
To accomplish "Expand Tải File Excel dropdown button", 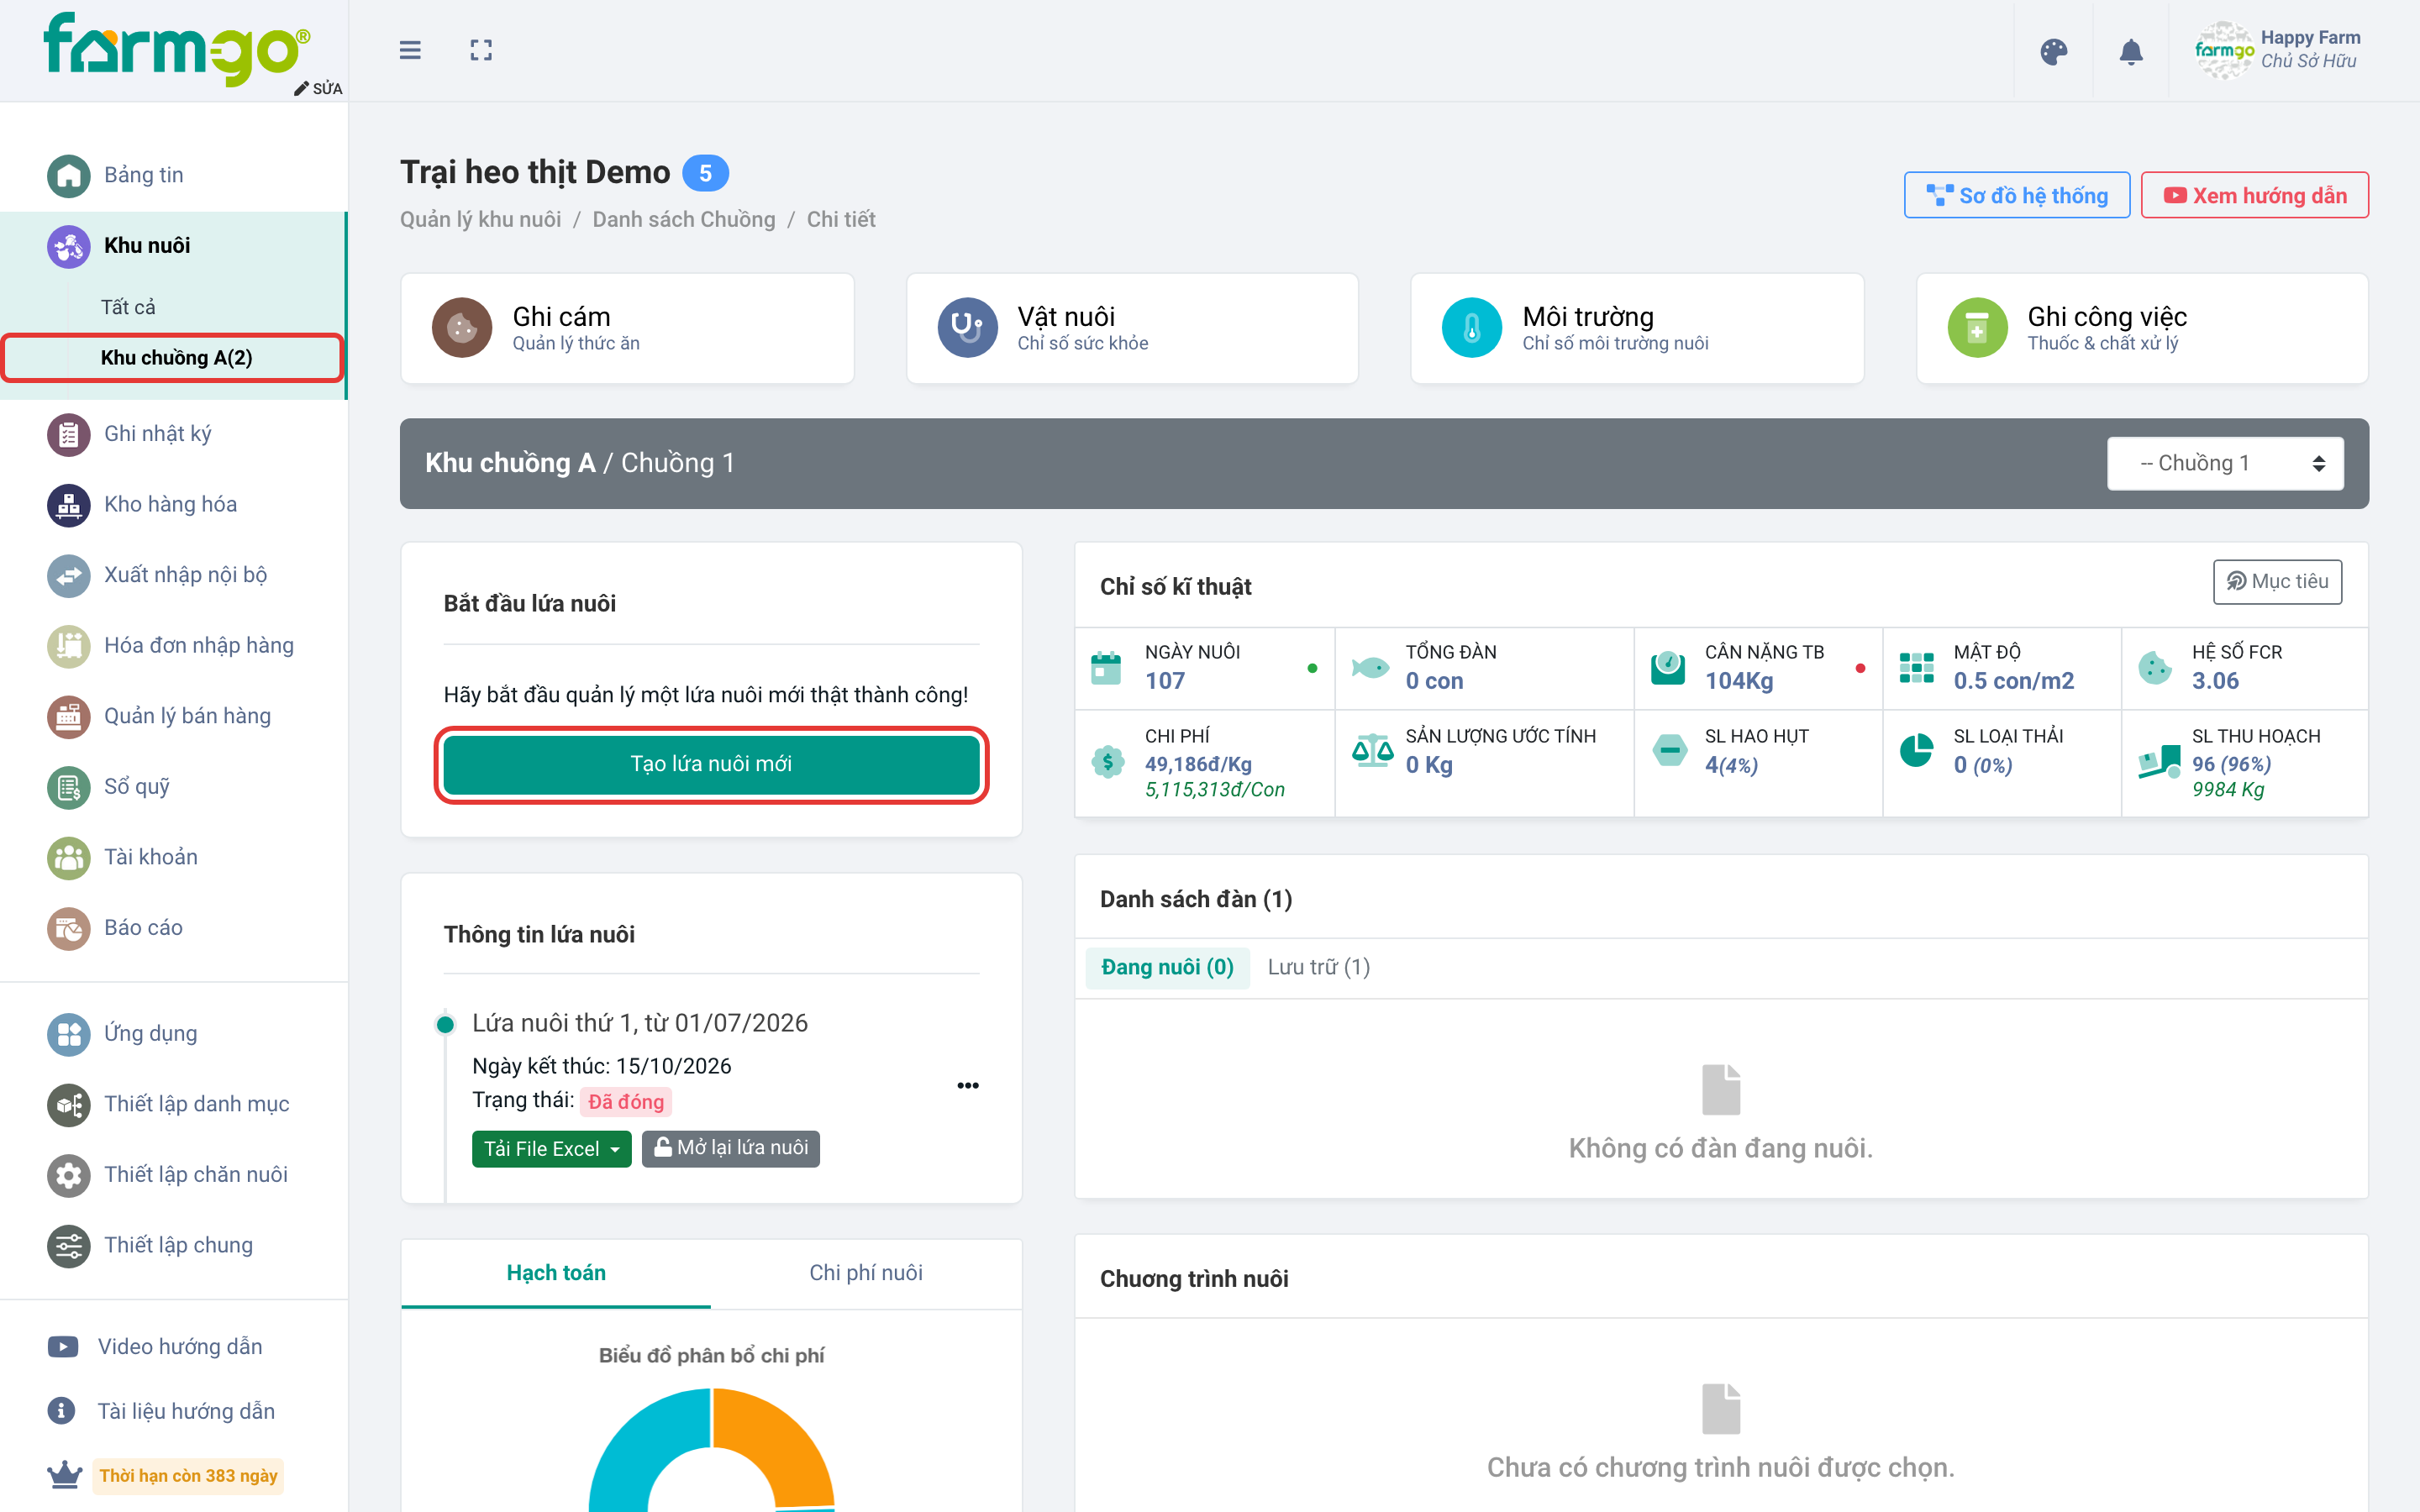I will [x=551, y=1149].
